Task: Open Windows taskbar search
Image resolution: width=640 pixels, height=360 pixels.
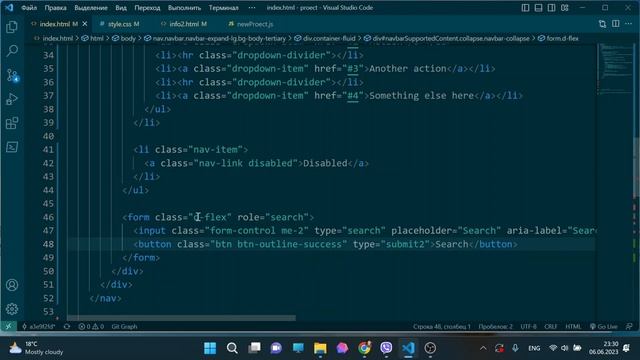Action: pos(232,348)
